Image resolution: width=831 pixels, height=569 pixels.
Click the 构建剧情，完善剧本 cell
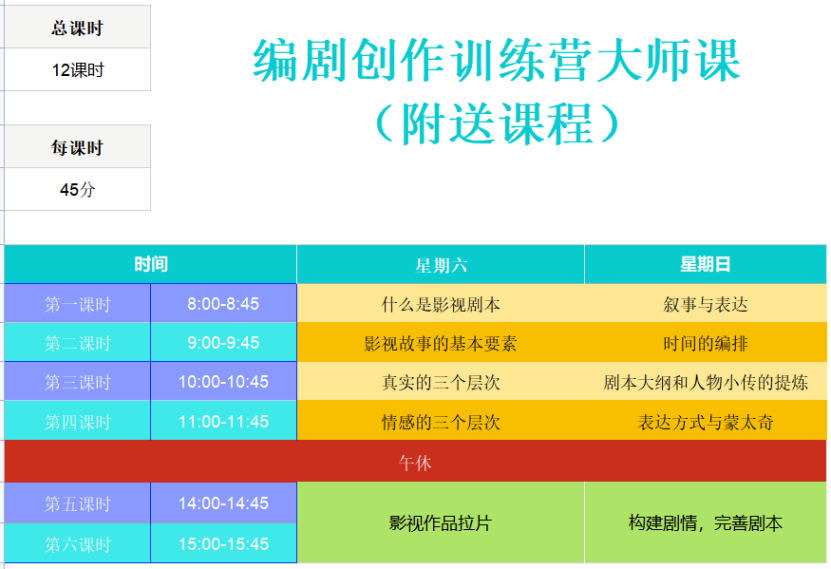coord(705,523)
